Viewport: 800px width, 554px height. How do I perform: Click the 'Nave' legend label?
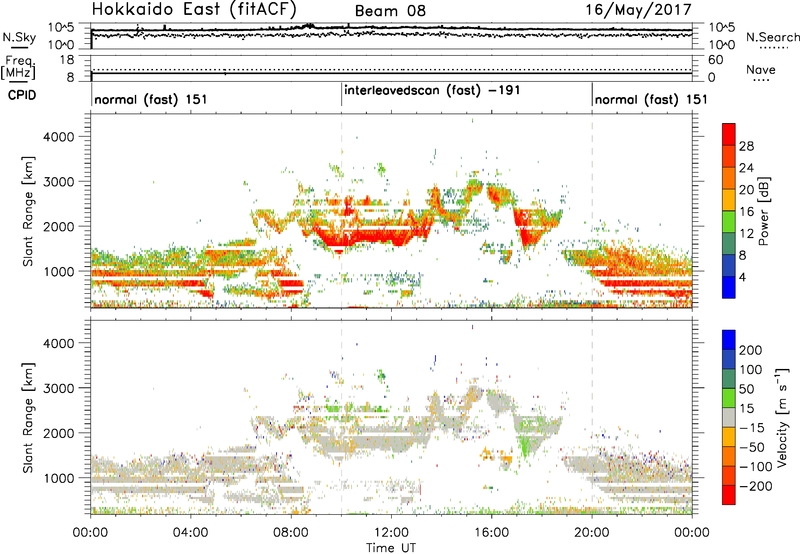pos(761,70)
